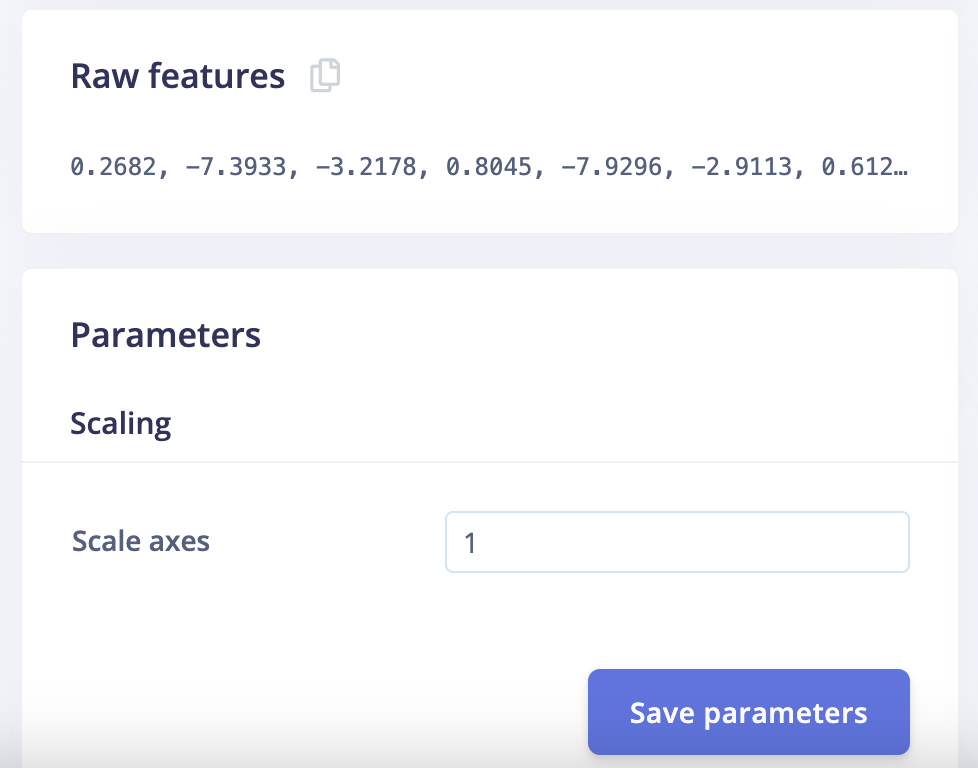
Task: Click the truncated value 0.612… at the end
Action: (864, 167)
